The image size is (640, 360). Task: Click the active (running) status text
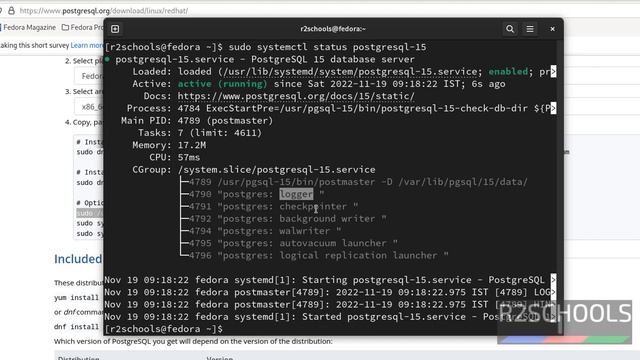click(x=222, y=84)
